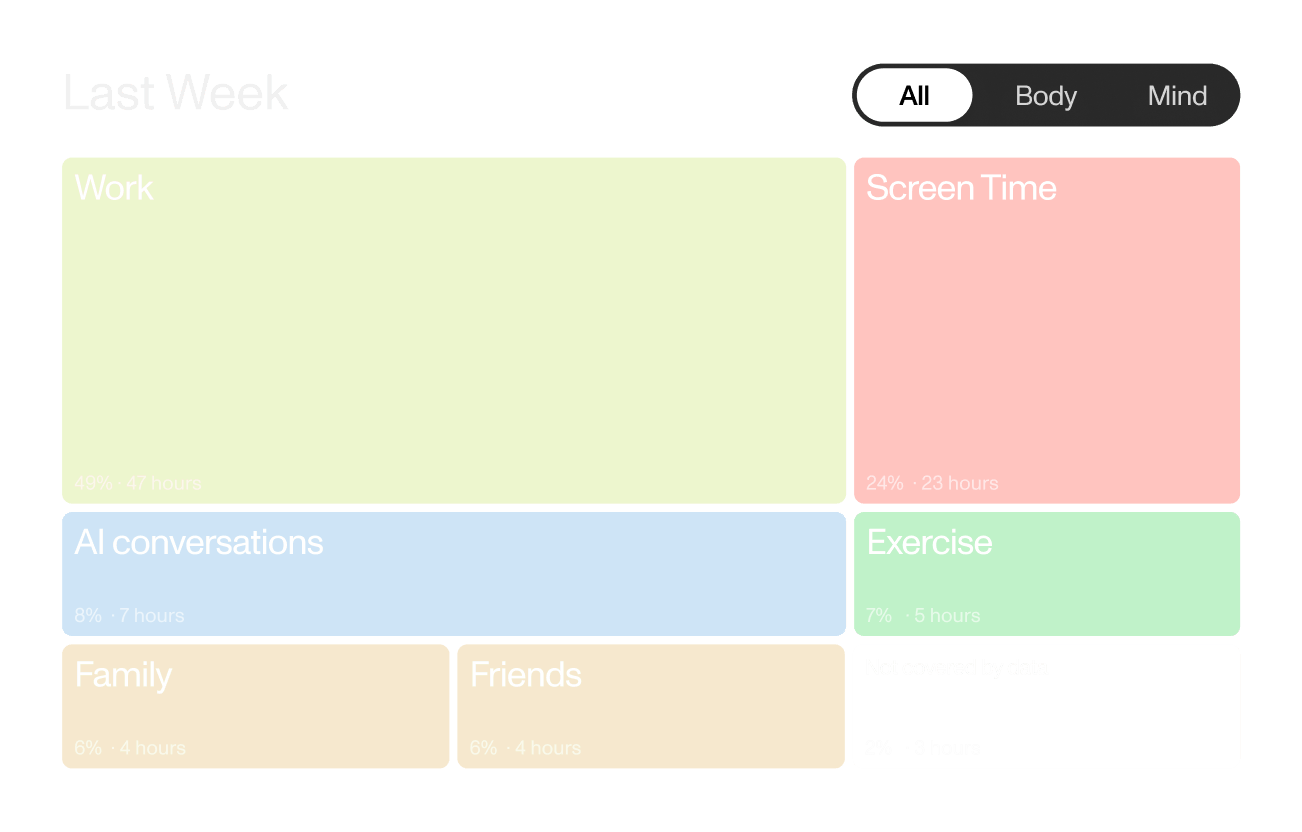Switch to the Mind tab
This screenshot has width=1302, height=832.
[1177, 96]
